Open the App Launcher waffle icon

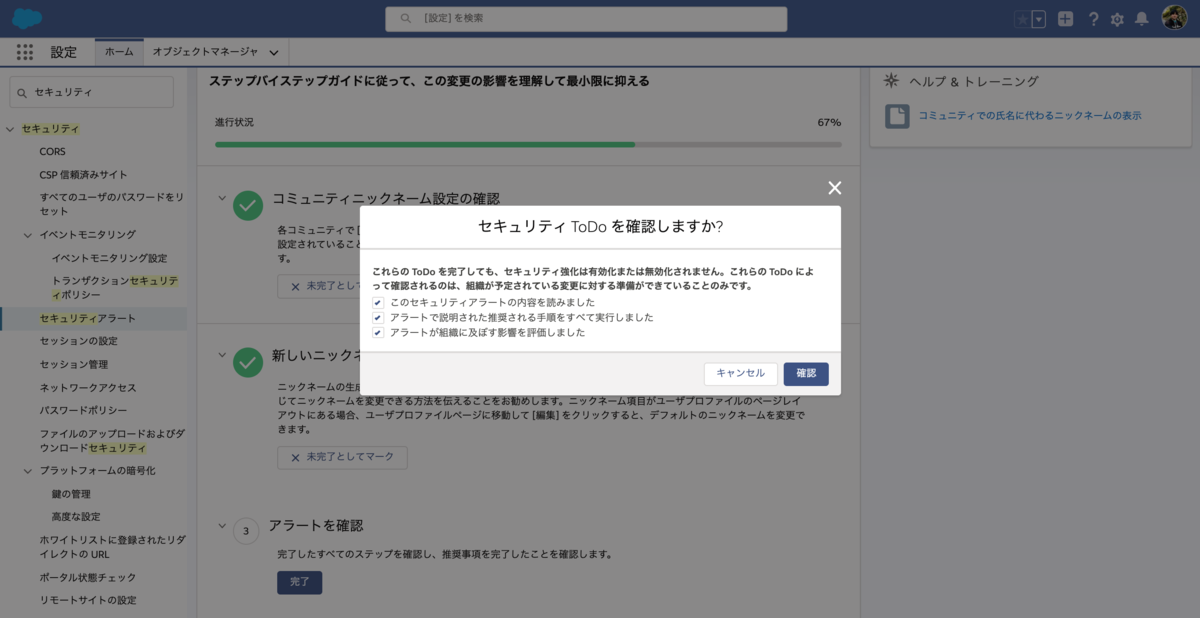[24, 52]
